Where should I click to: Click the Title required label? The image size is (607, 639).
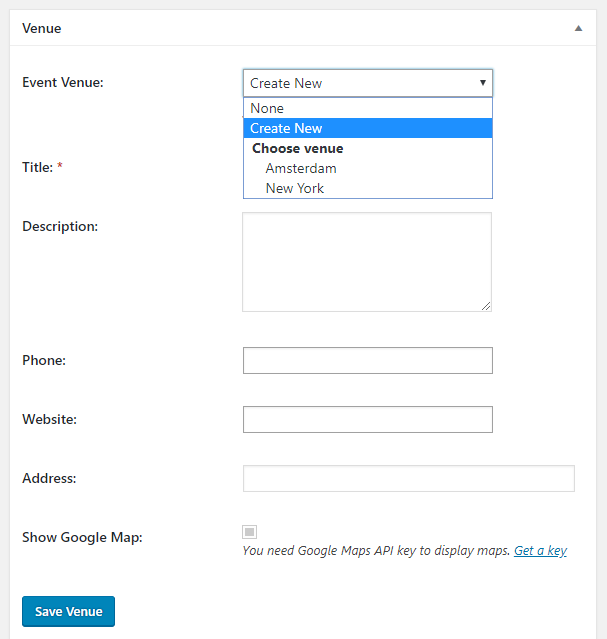42,167
